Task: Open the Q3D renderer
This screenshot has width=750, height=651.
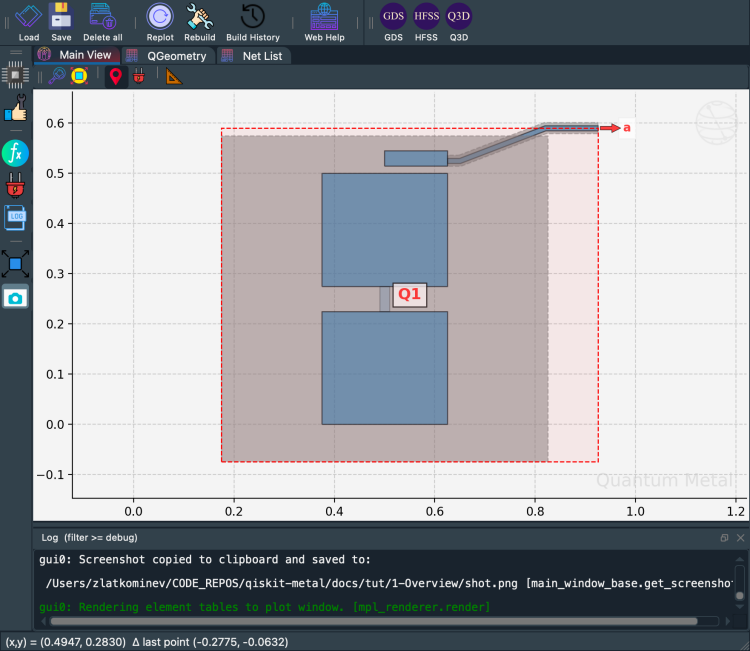Action: pos(459,17)
